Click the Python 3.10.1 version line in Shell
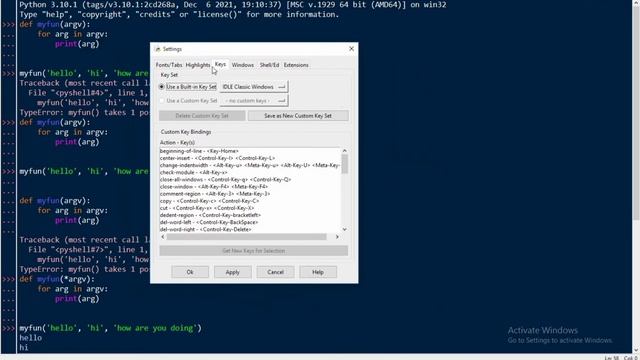 pyautogui.click(x=233, y=5)
